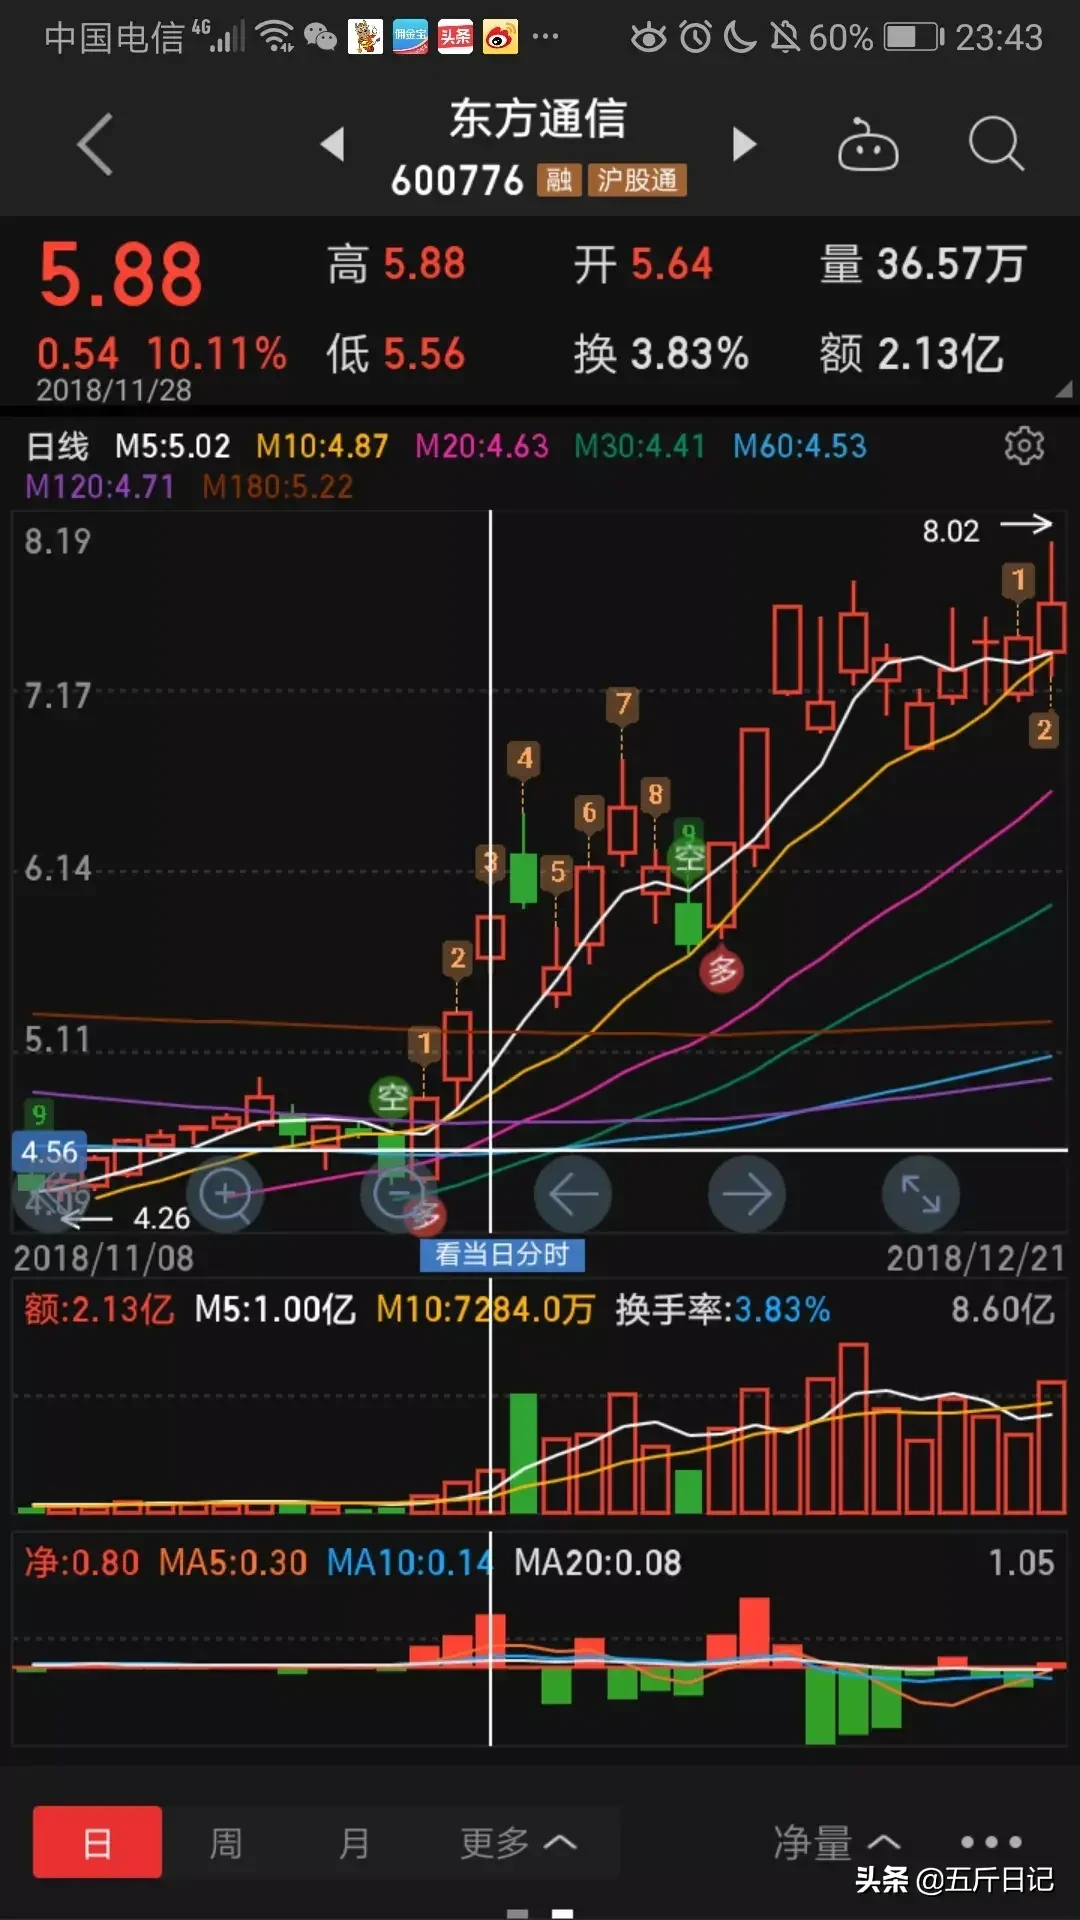The width and height of the screenshot is (1080, 1920).
Task: Expand quote details corner triangle
Action: click(1063, 389)
